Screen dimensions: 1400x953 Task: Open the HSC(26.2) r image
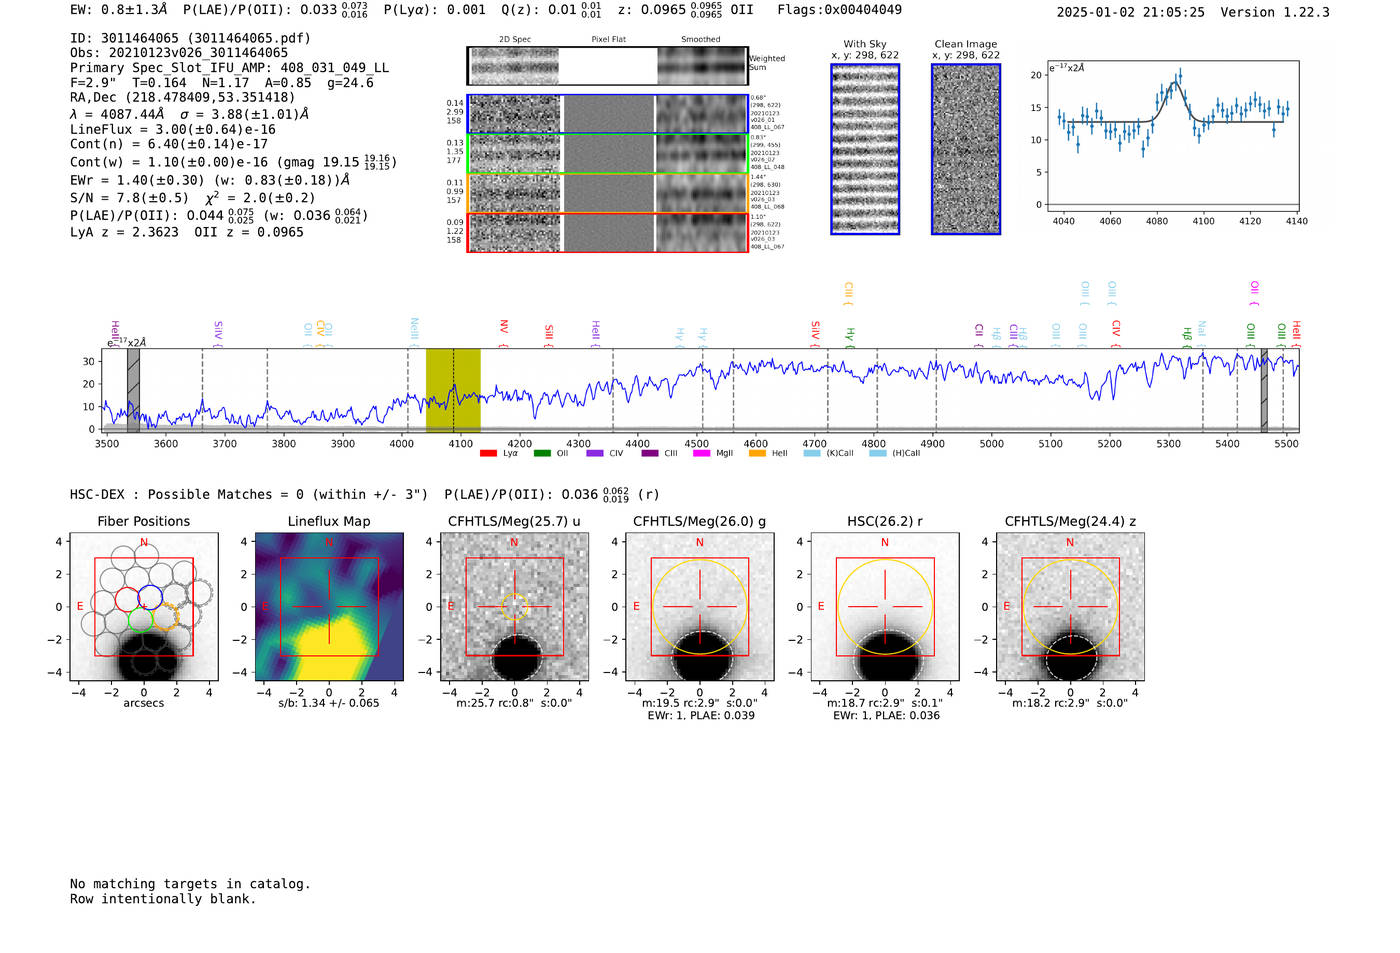[x=885, y=607]
